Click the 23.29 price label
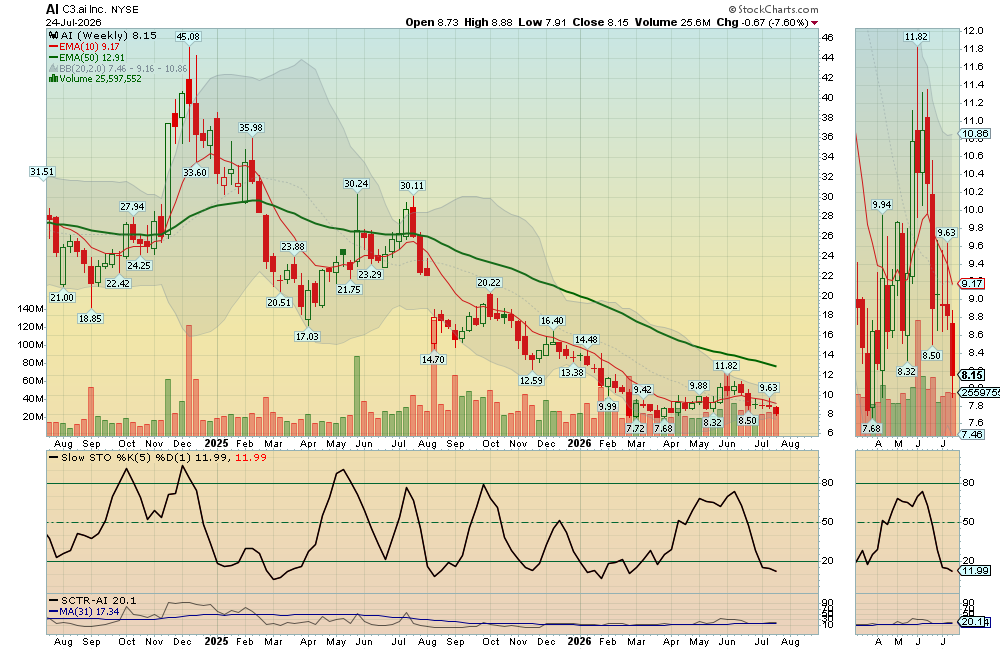The height and width of the screenshot is (650, 1000). (370, 274)
